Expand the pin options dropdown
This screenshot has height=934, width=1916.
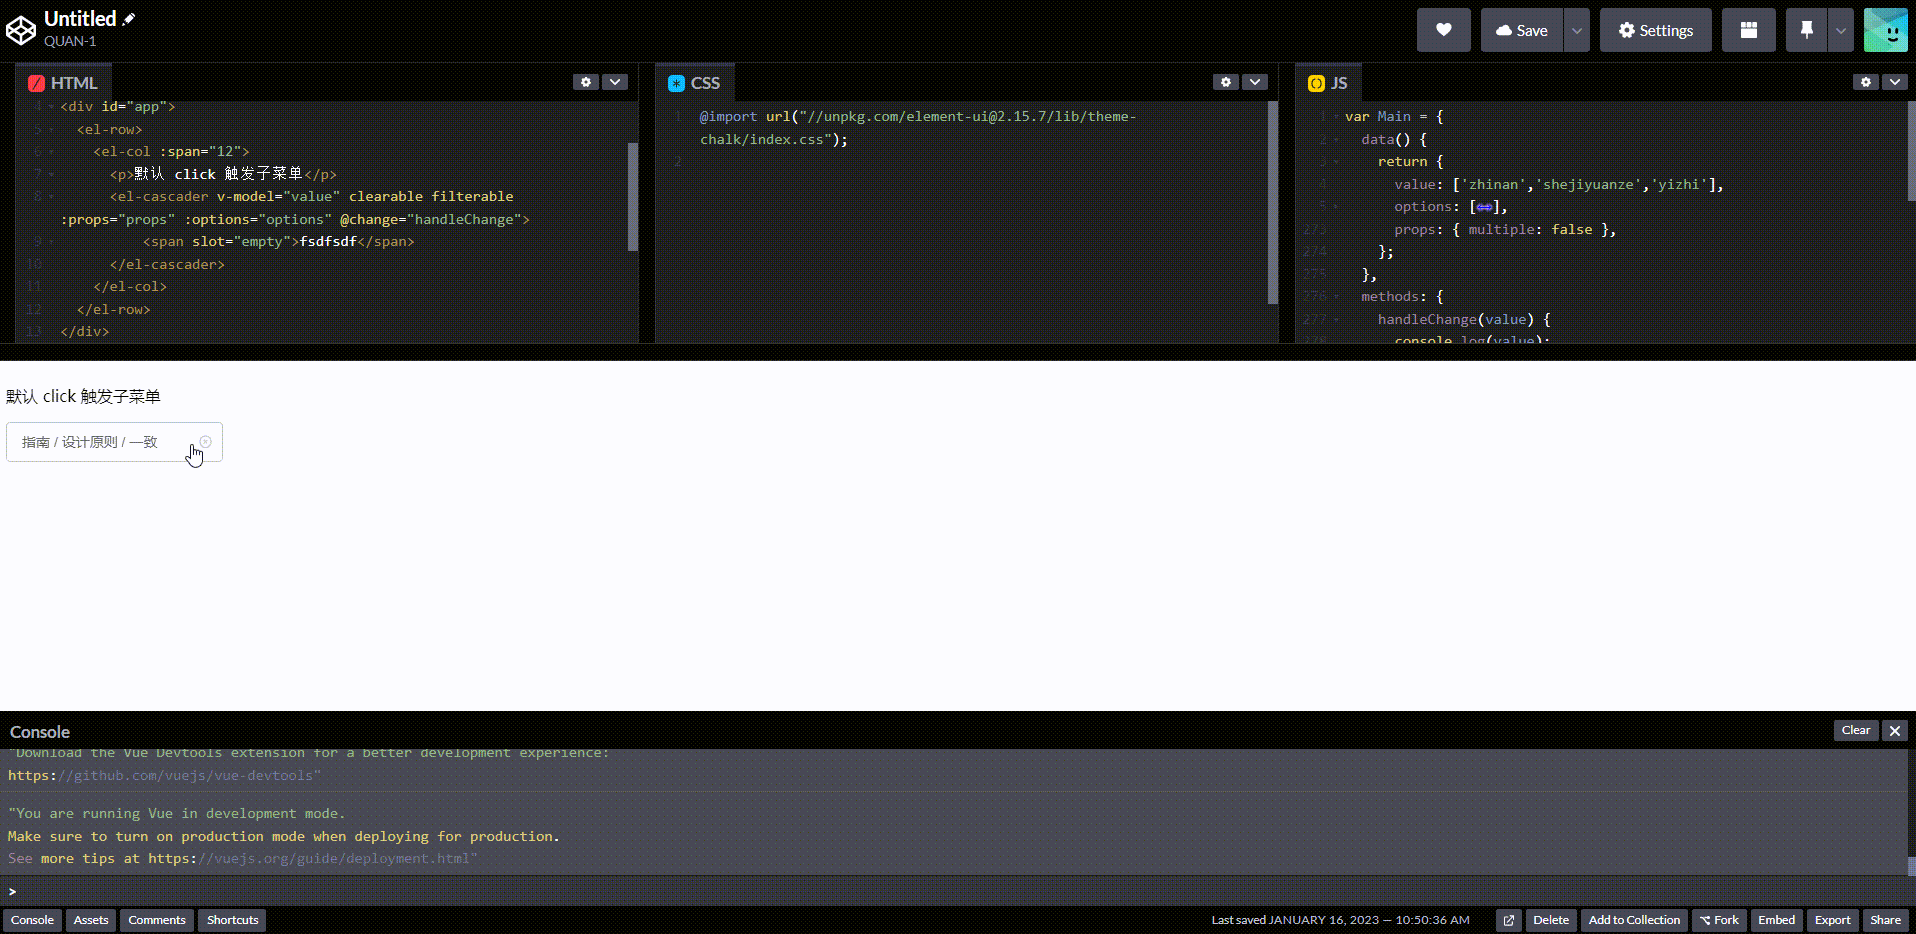pyautogui.click(x=1841, y=30)
